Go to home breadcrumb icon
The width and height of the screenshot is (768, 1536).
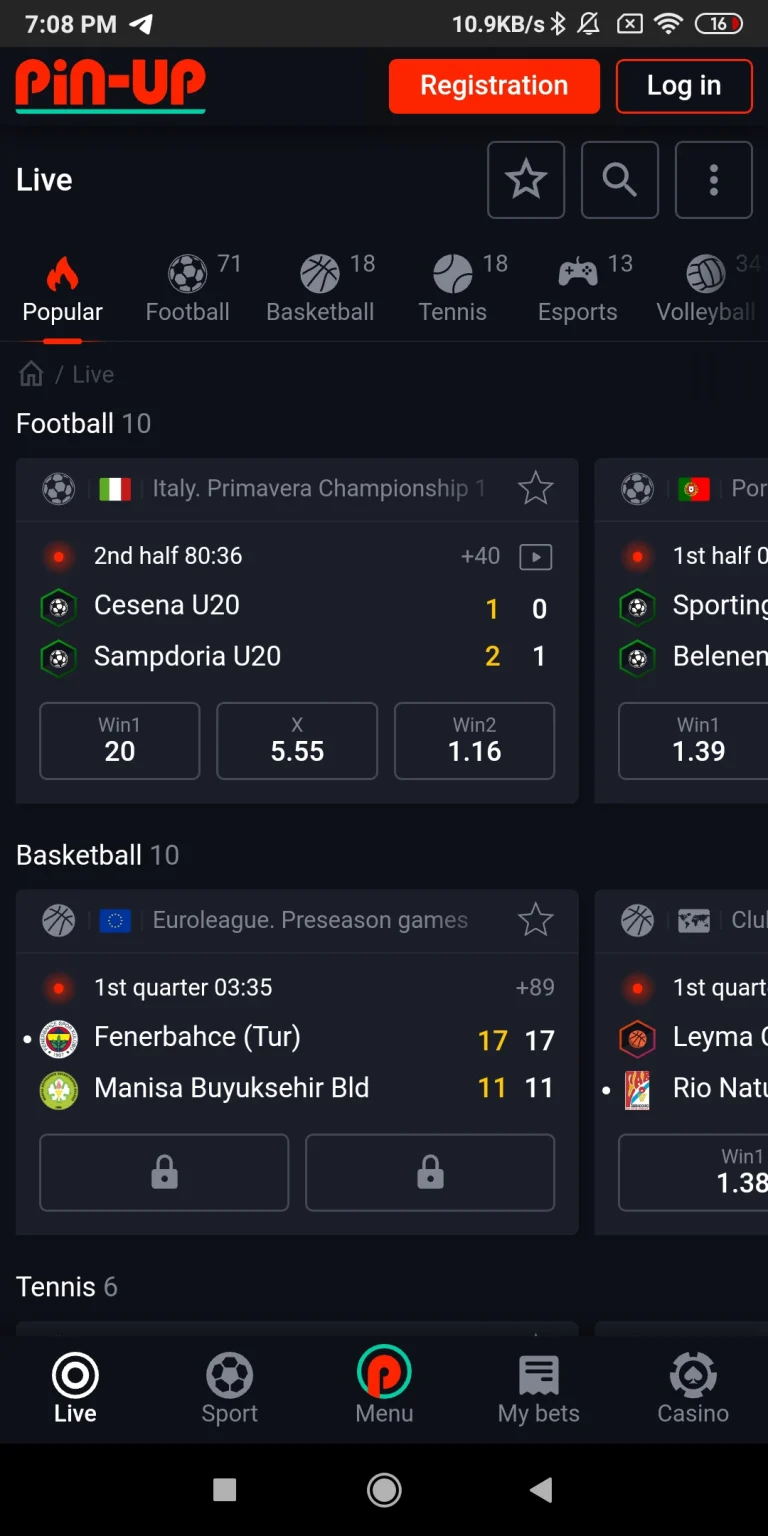coord(32,374)
